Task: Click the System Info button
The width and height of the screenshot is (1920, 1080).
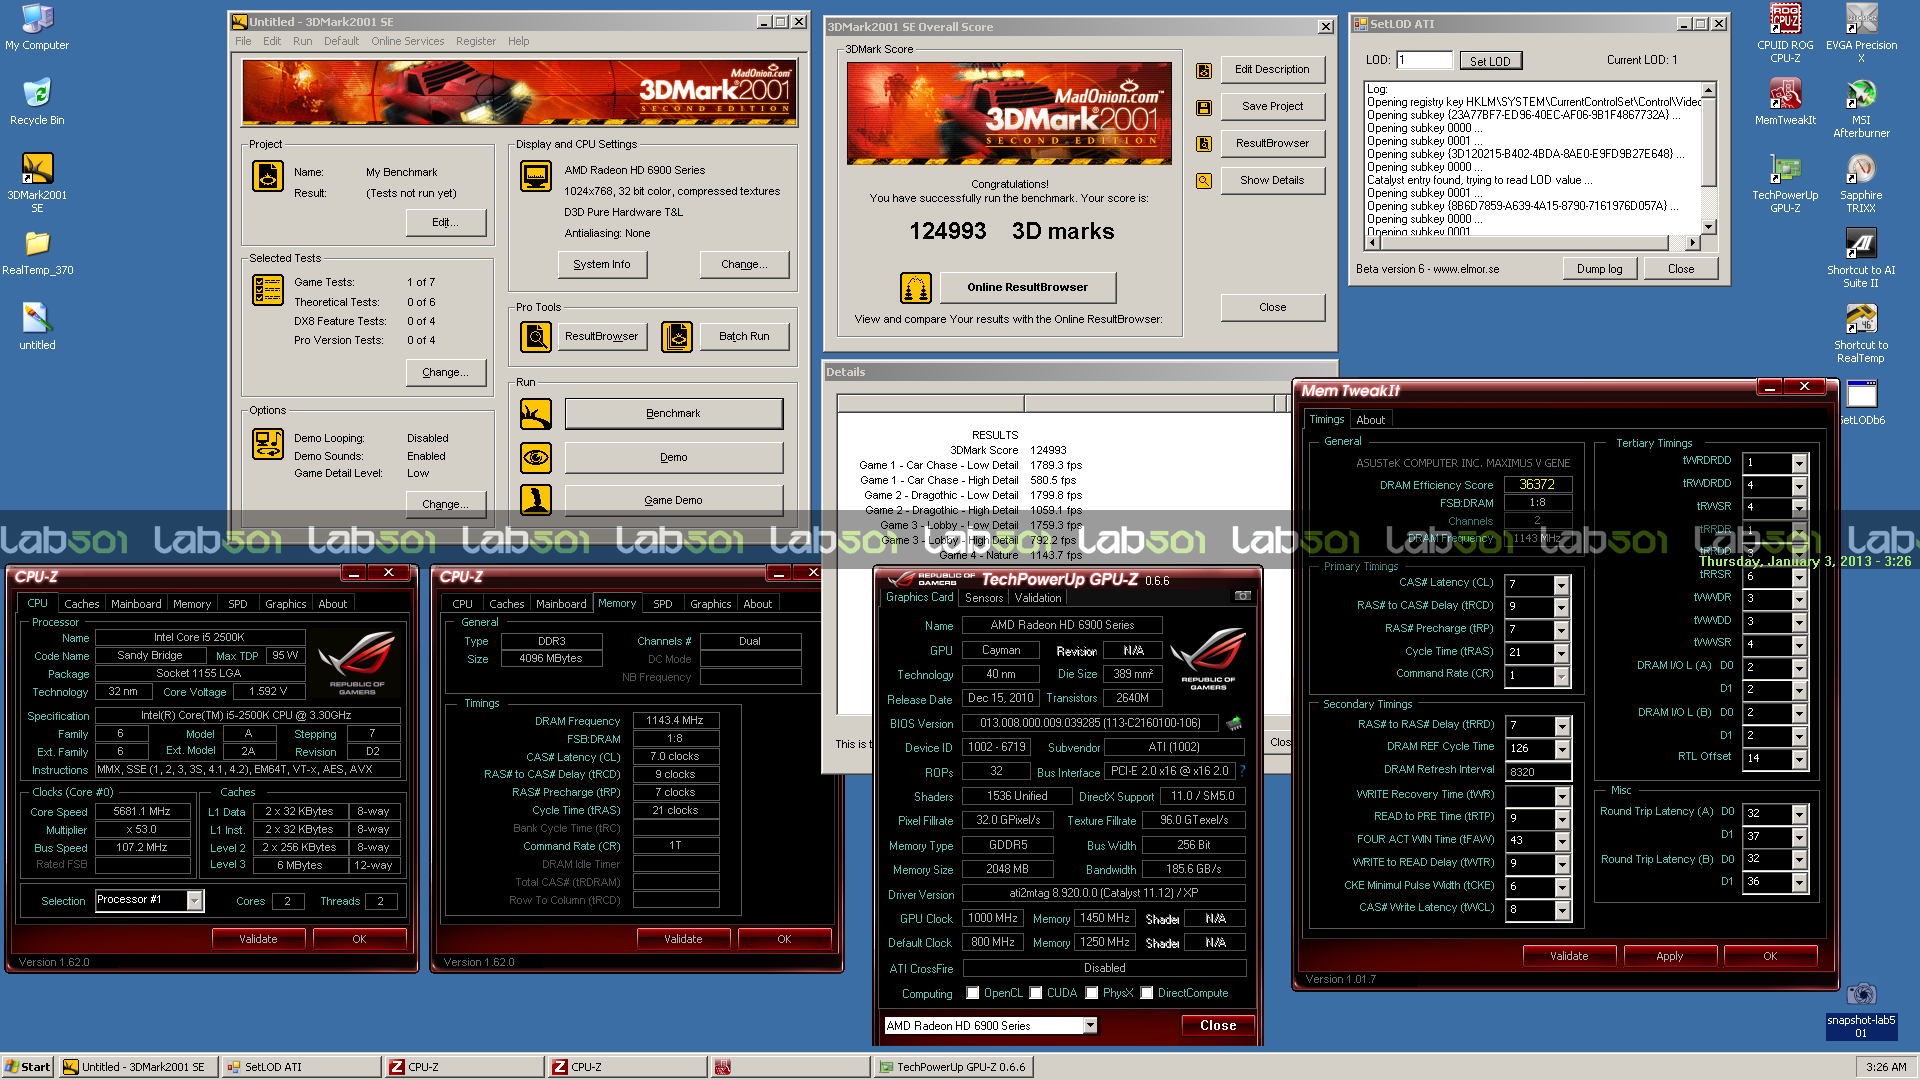Action: (x=602, y=265)
